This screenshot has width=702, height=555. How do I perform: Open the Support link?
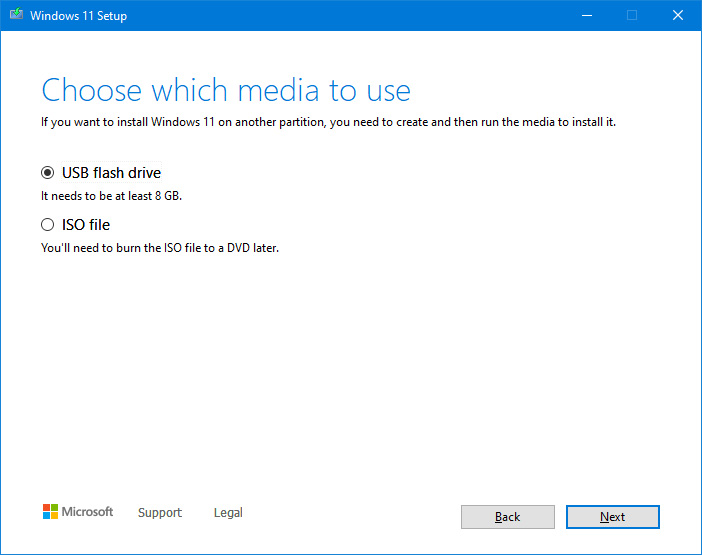click(160, 513)
